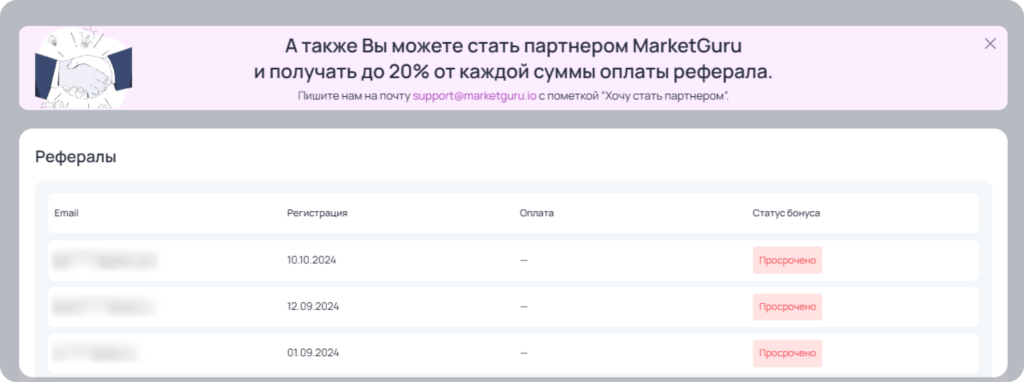Click Просрочено badge for 10.10.2024 referral

[787, 260]
